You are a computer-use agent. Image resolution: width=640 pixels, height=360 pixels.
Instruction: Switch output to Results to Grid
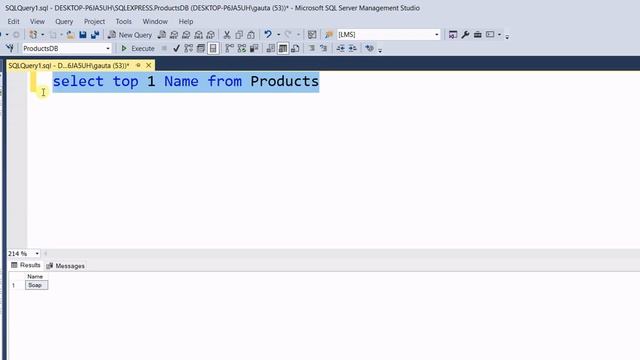283,48
